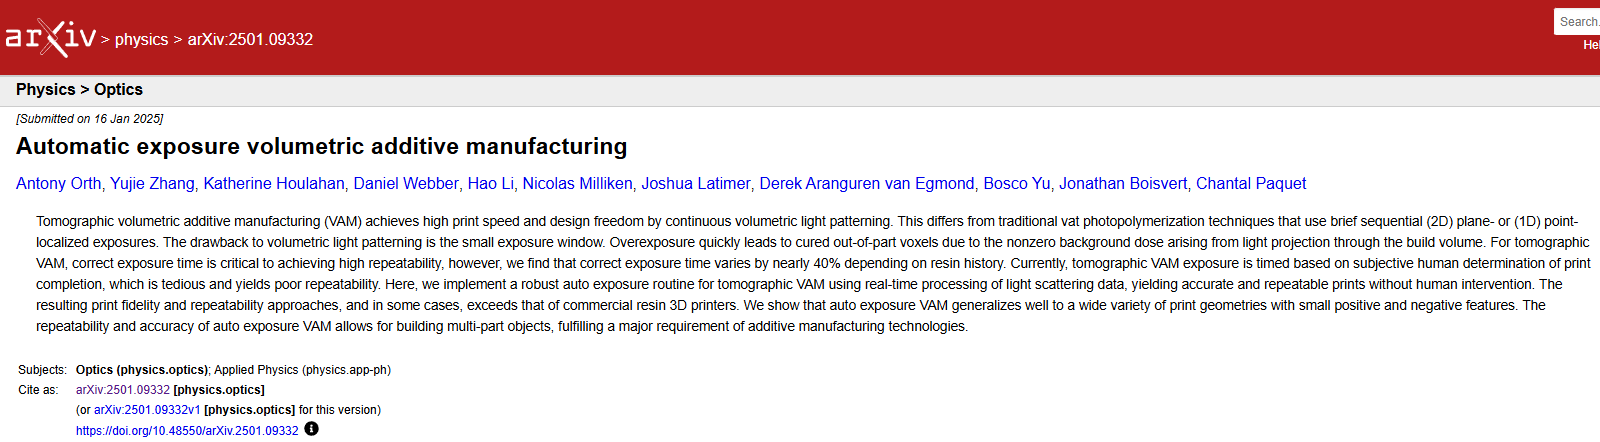Open author Yujie Zhang's link

pos(152,184)
